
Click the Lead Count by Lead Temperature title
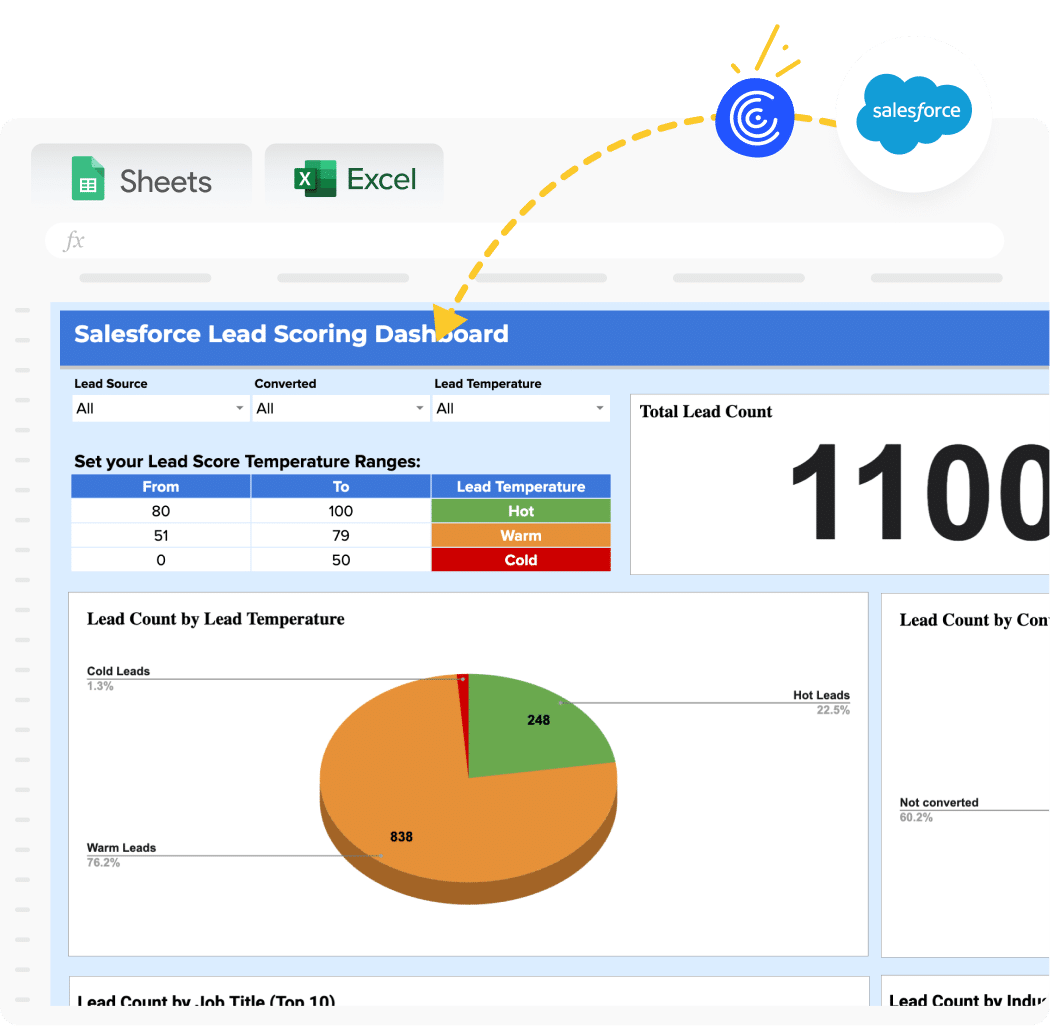pyautogui.click(x=216, y=619)
